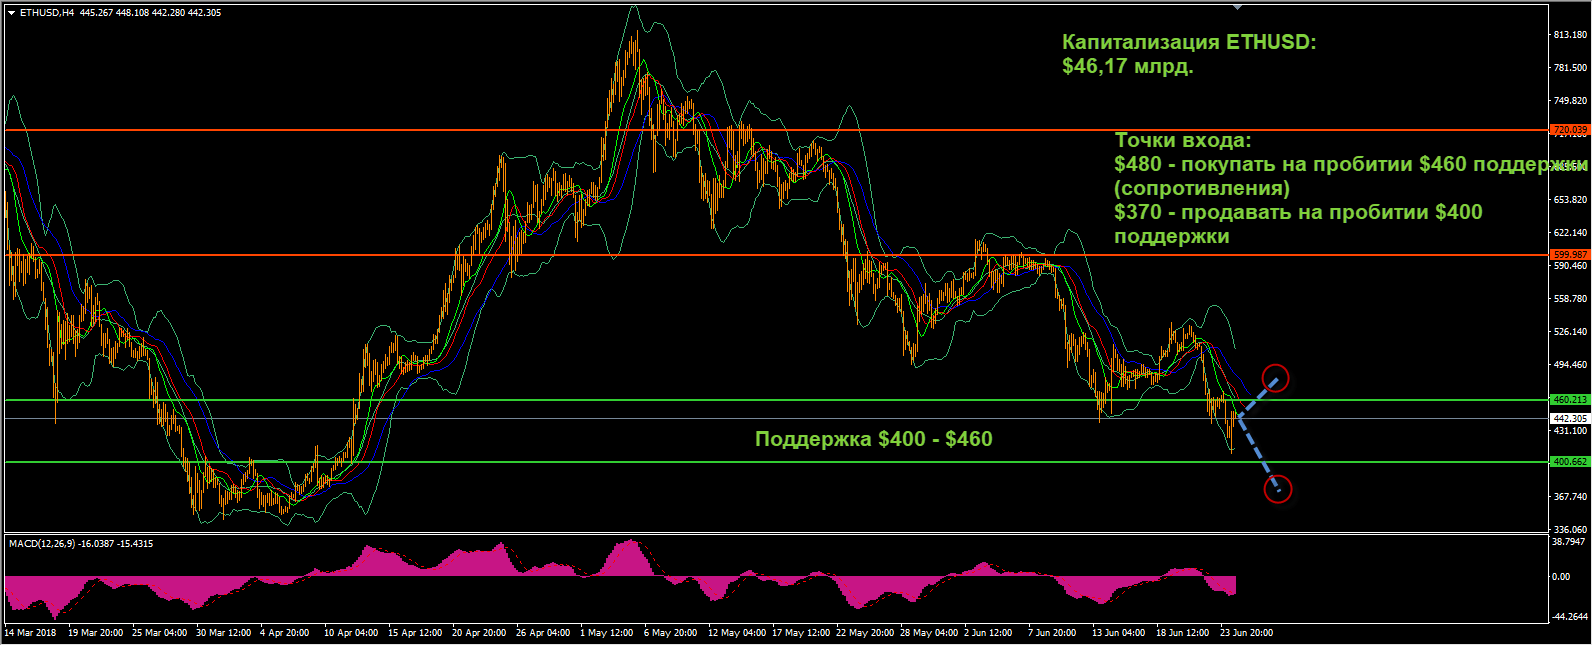Click the 'Поддержка $400 - $460' text label

pos(873,439)
